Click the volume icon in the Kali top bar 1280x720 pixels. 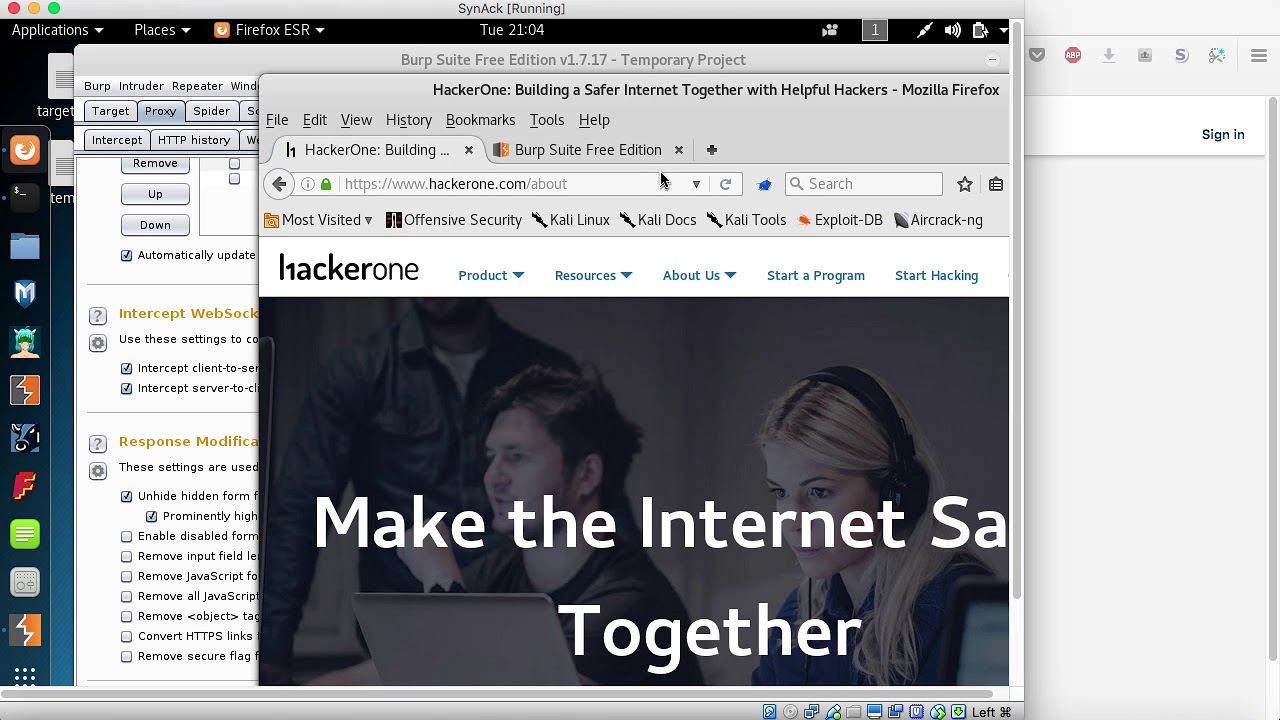click(x=953, y=30)
